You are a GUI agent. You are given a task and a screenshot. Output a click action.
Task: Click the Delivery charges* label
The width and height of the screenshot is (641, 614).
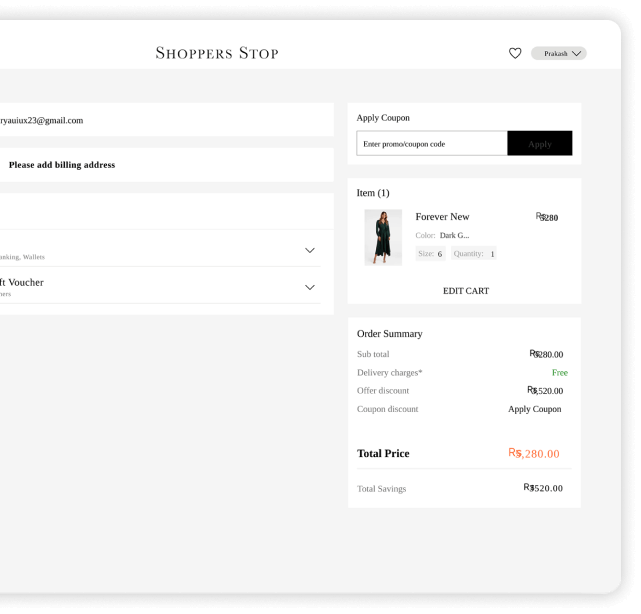pos(389,373)
